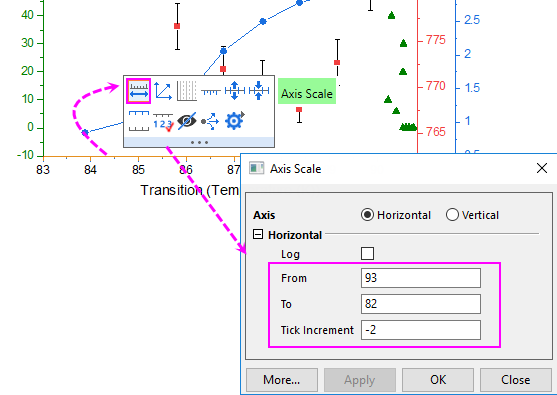The image size is (557, 395).
Task: Click the Close button at dialog bottom
Action: pyautogui.click(x=516, y=380)
